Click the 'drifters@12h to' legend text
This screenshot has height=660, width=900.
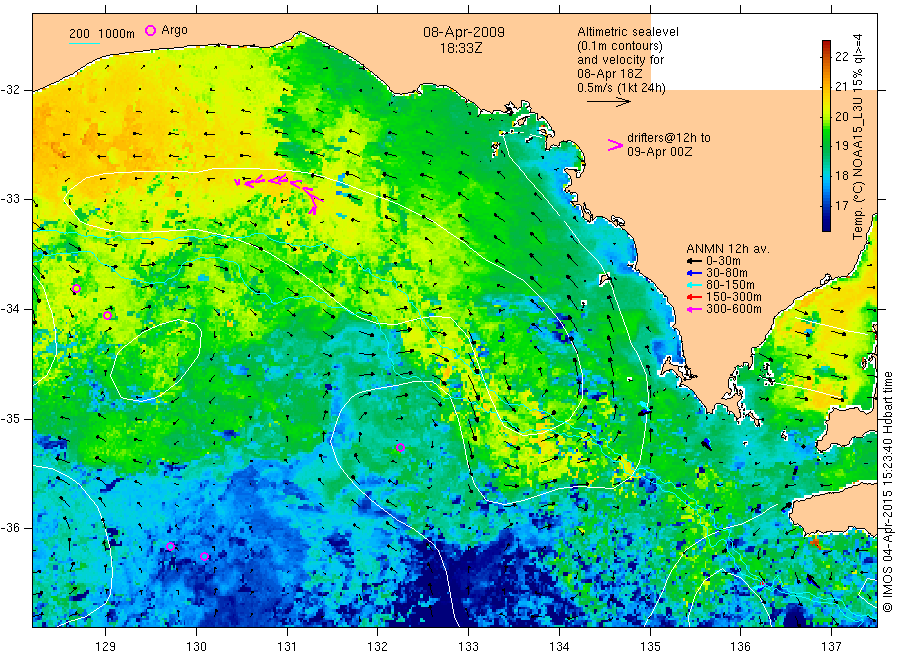click(x=669, y=138)
